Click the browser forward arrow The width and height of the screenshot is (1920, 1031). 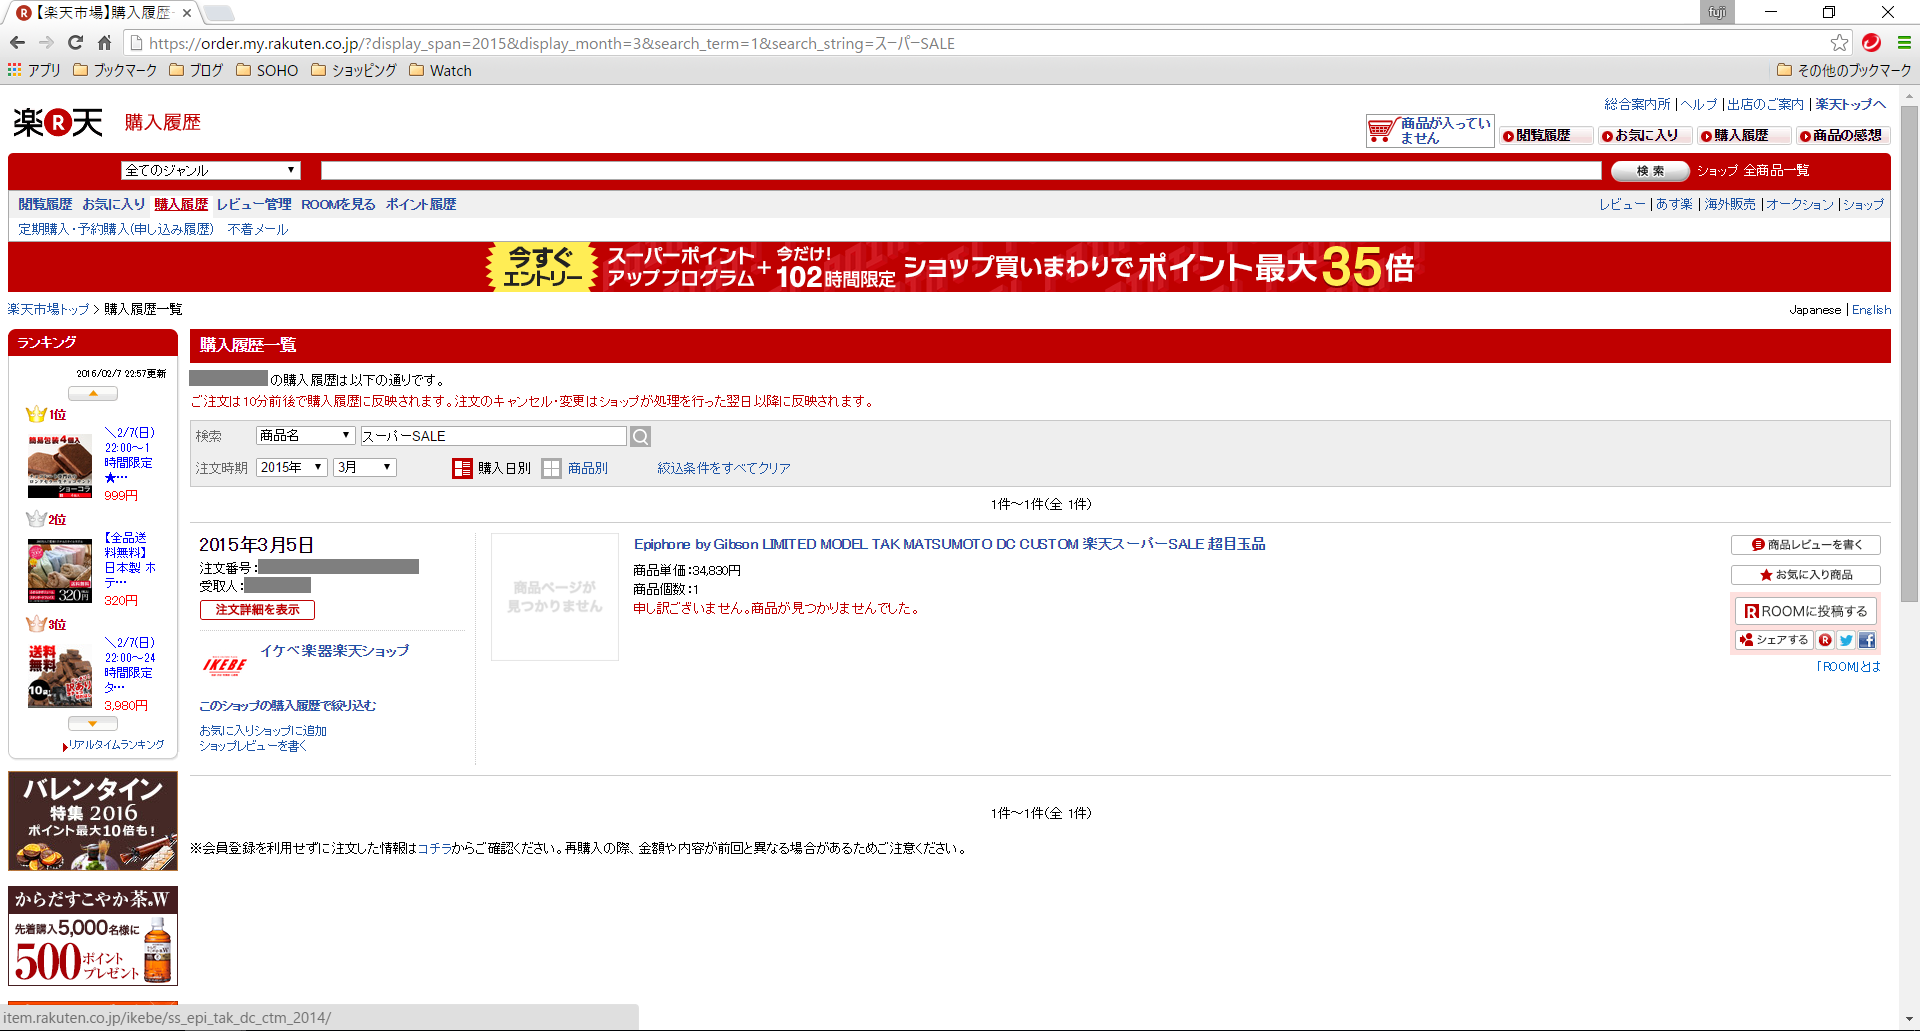click(46, 43)
